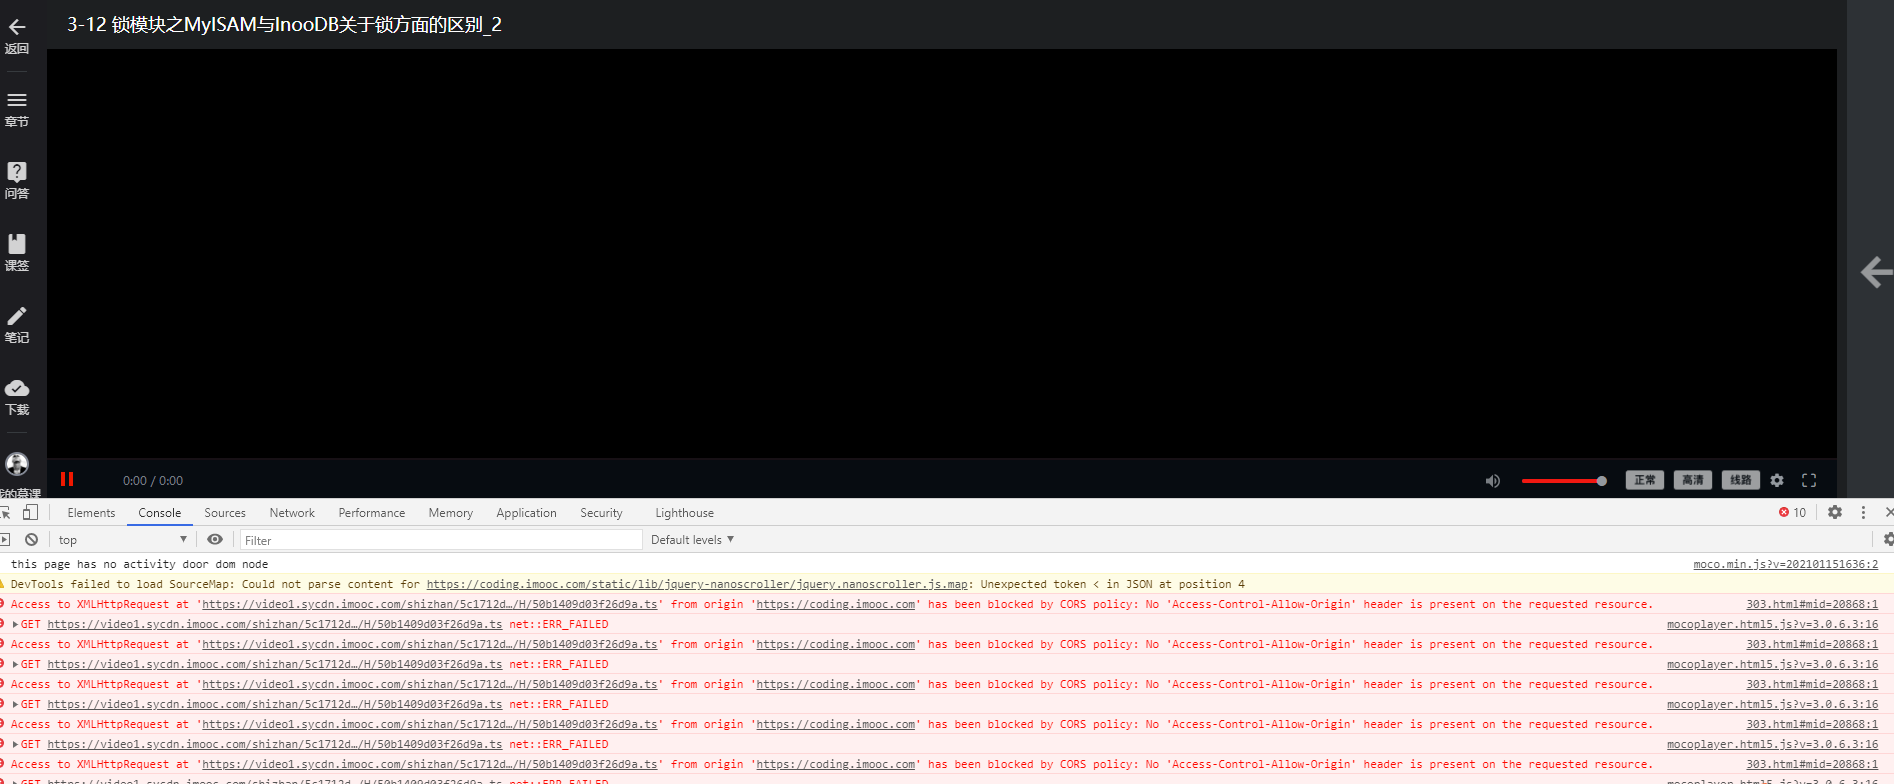Viewport: 1894px width, 784px height.
Task: Click the lesson title '3-12 锁模块之MyISAM与InooDB'
Action: tap(284, 24)
